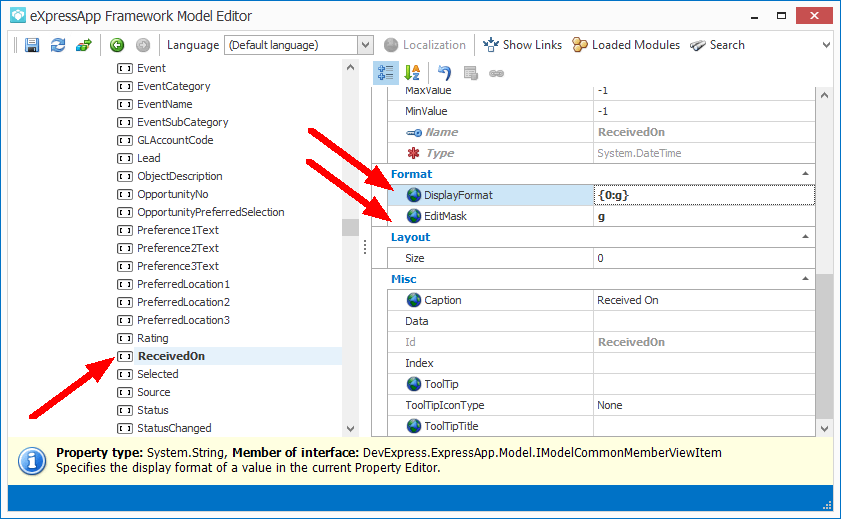Click the reset property undo icon
841x519 pixels.
pyautogui.click(x=444, y=73)
